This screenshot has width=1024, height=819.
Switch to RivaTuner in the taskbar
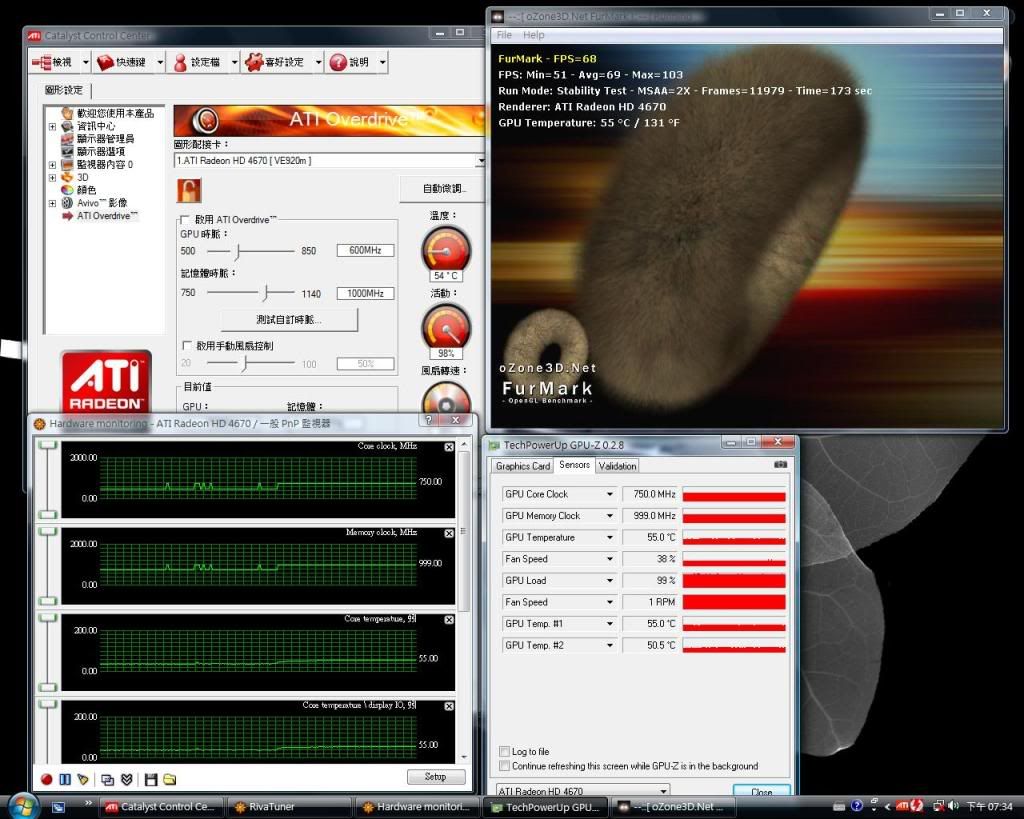[x=288, y=807]
